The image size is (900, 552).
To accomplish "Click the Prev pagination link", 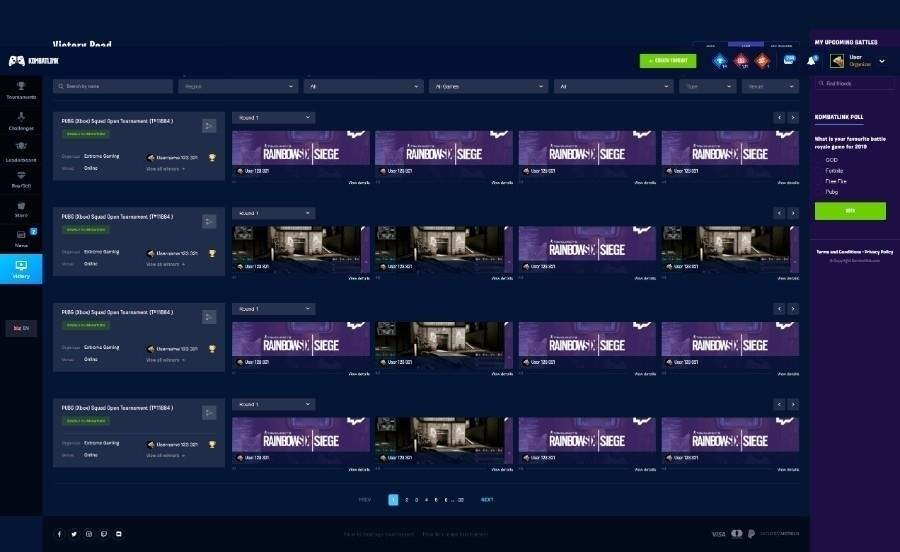I will (364, 500).
